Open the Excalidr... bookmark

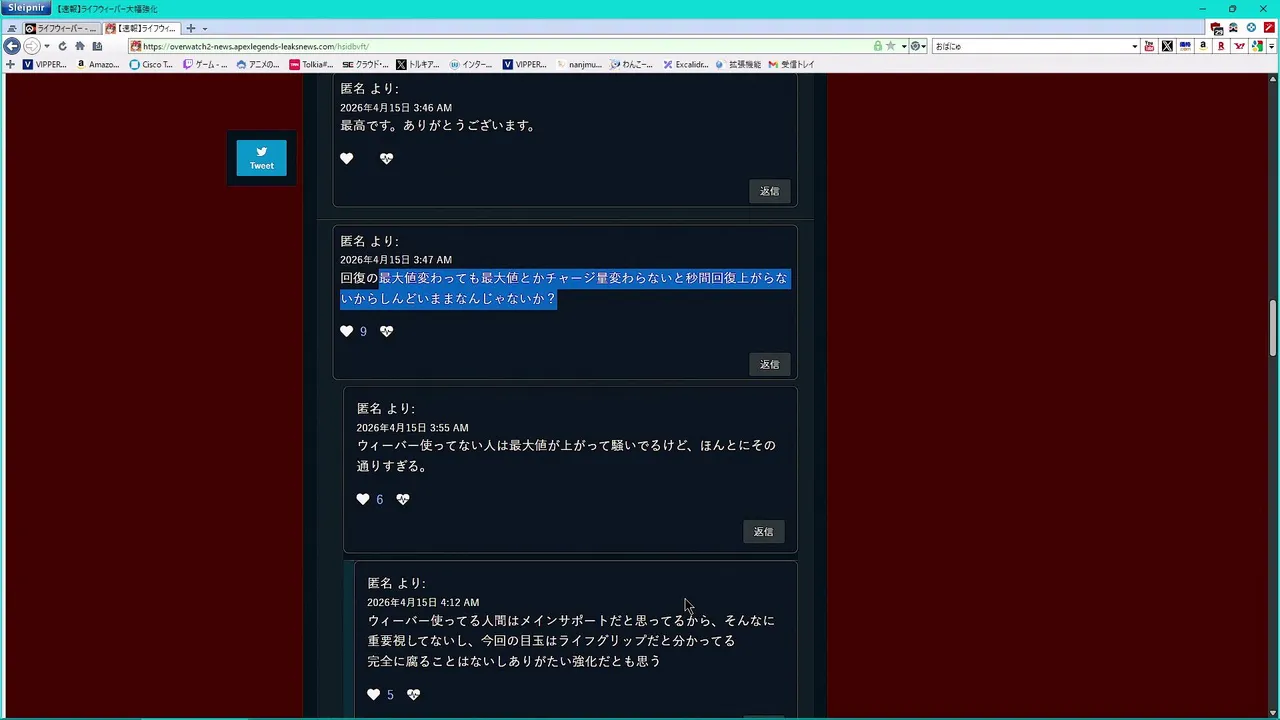tap(686, 64)
